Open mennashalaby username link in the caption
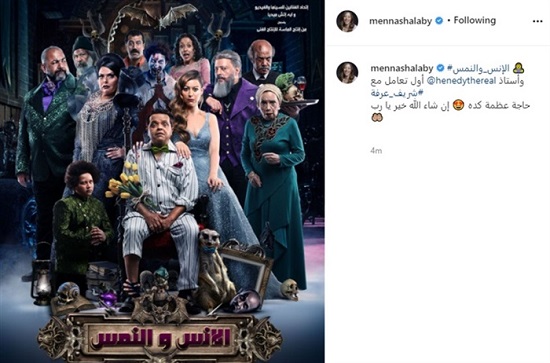550x363 pixels. click(402, 68)
